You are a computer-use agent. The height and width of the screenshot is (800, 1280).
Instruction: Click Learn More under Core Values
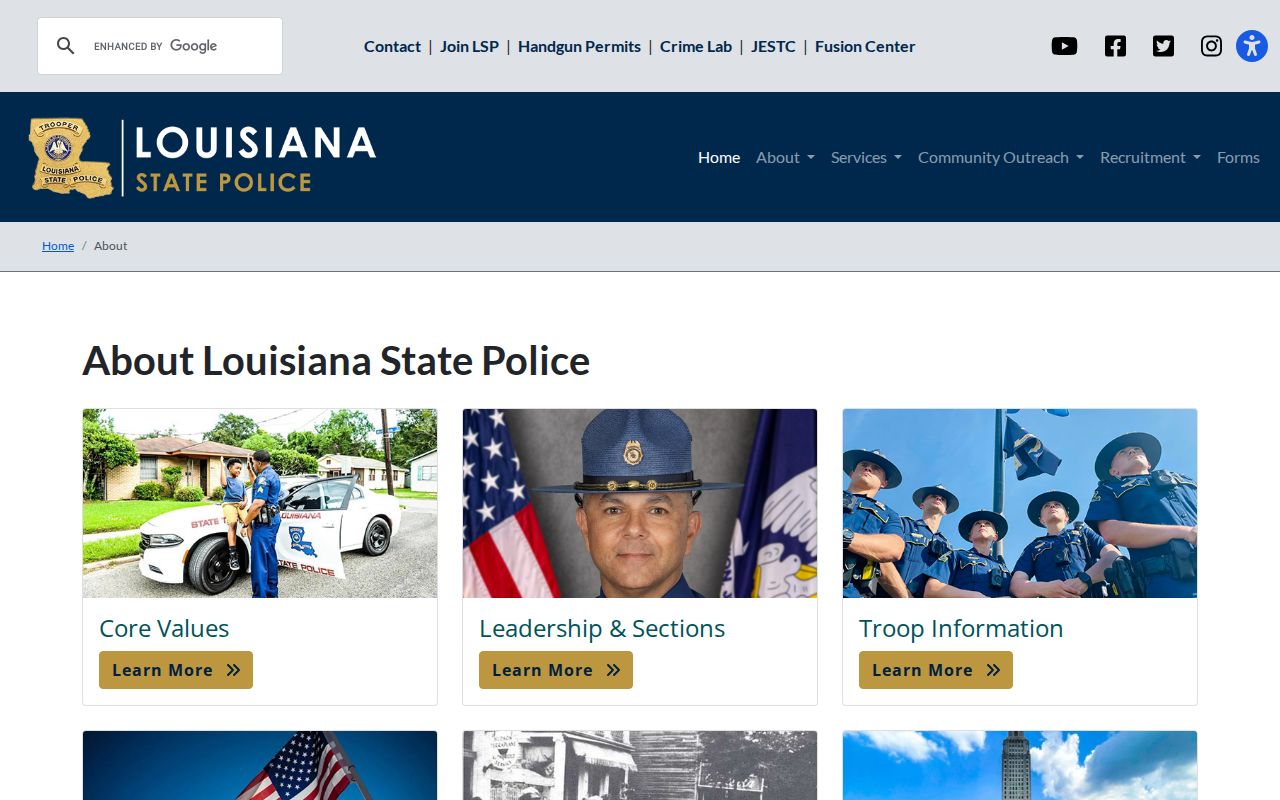click(176, 670)
